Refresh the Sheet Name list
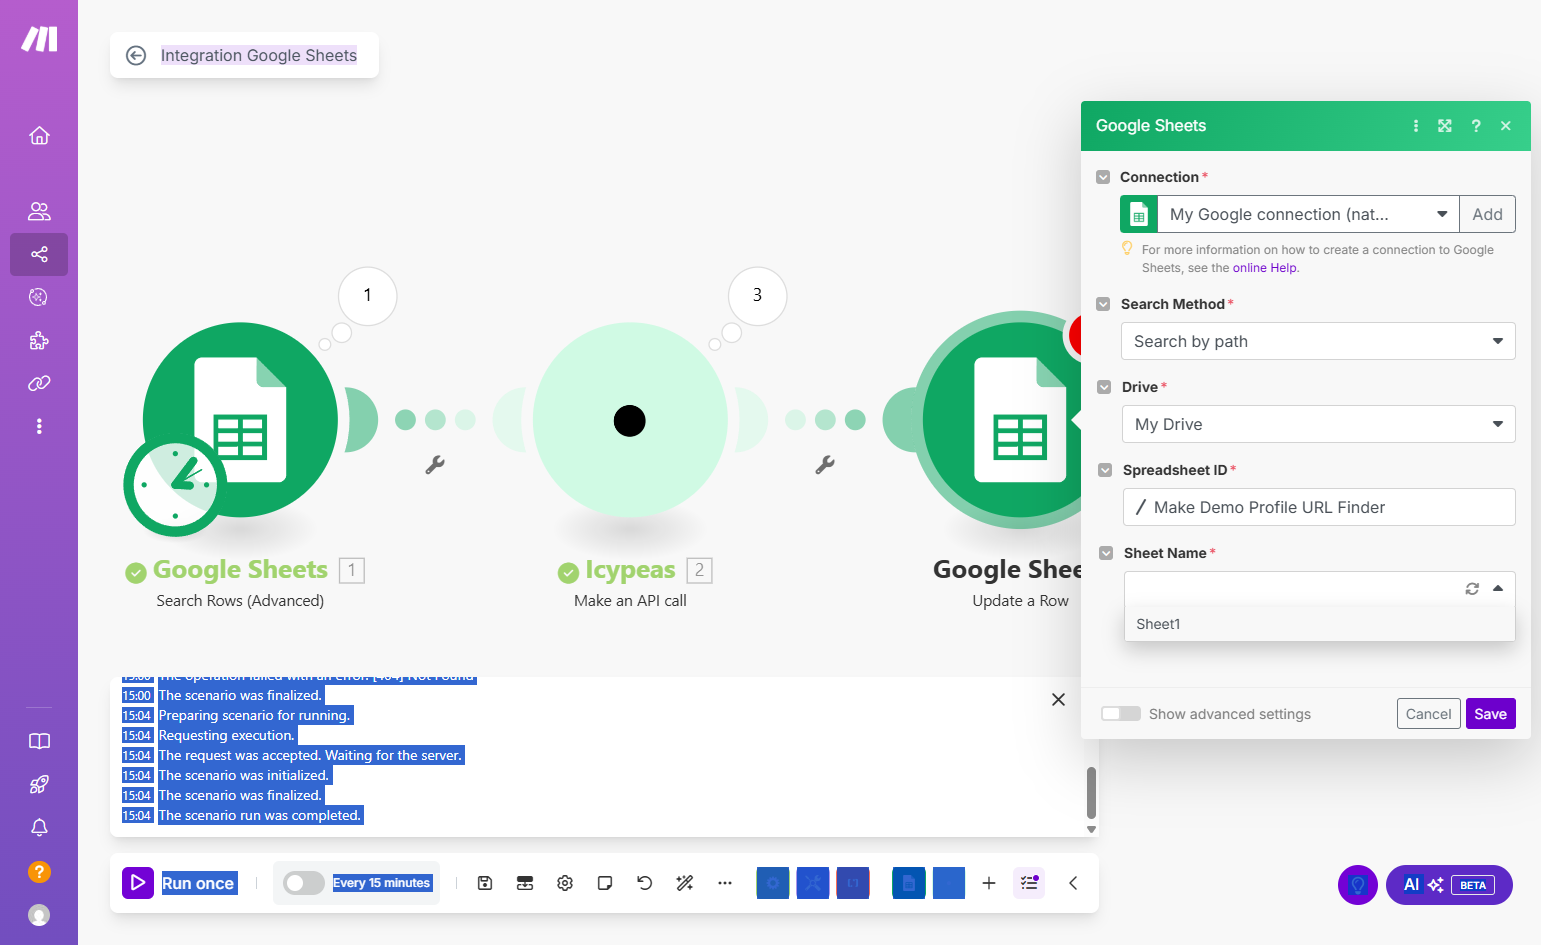The image size is (1541, 945). [x=1472, y=589]
